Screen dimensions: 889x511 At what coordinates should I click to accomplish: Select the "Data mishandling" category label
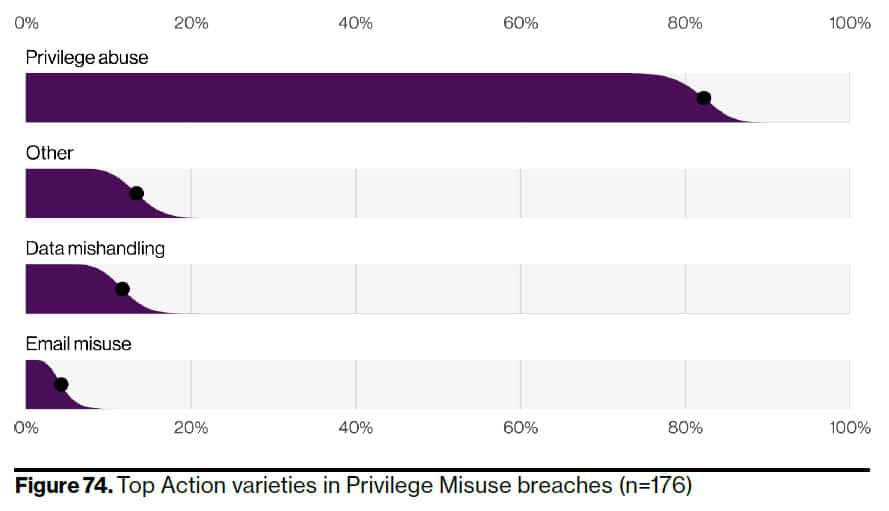(95, 248)
